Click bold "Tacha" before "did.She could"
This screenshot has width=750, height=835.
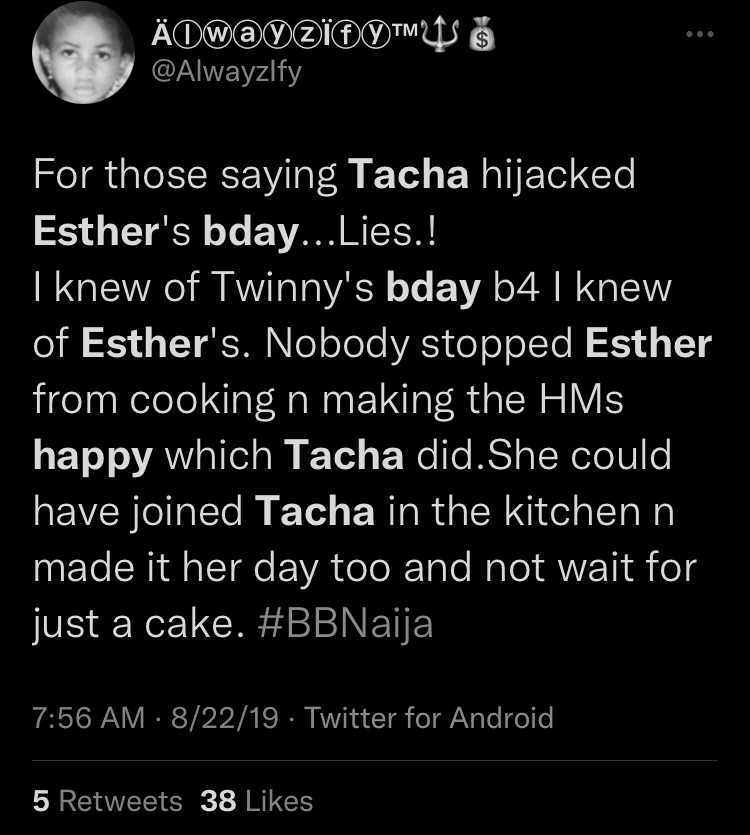click(x=344, y=456)
